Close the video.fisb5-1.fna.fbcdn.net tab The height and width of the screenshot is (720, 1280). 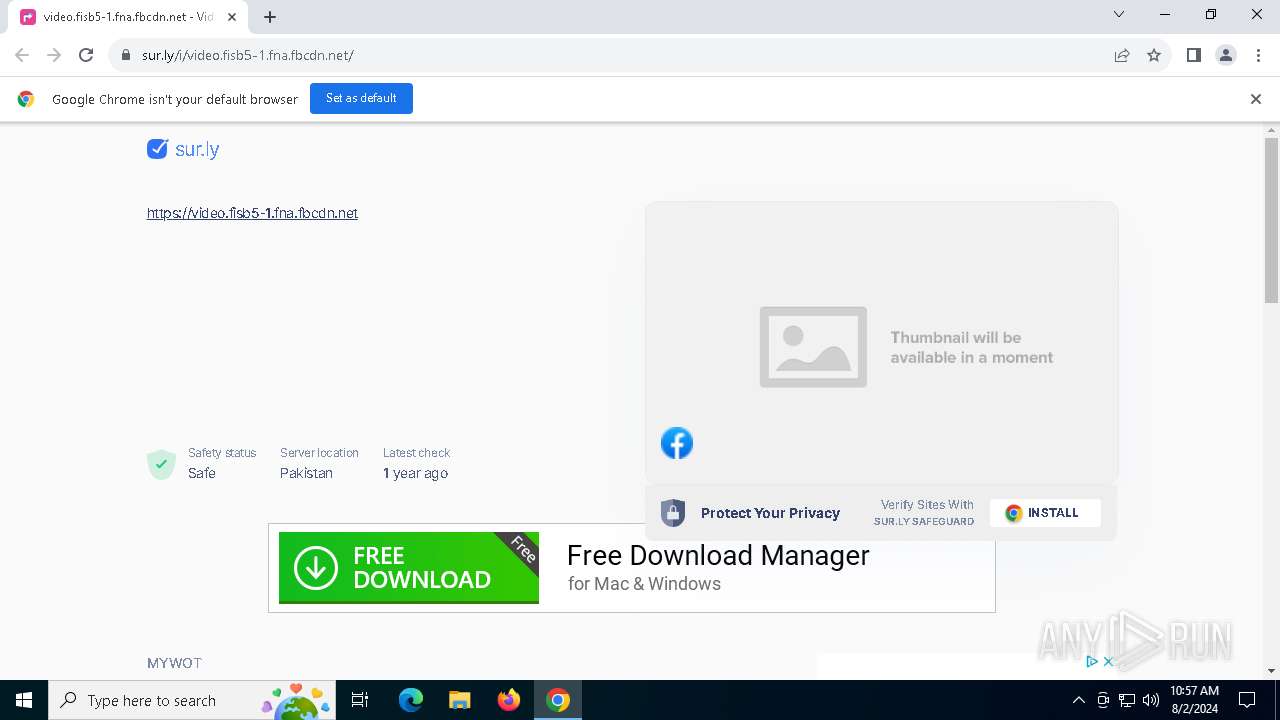pyautogui.click(x=232, y=17)
